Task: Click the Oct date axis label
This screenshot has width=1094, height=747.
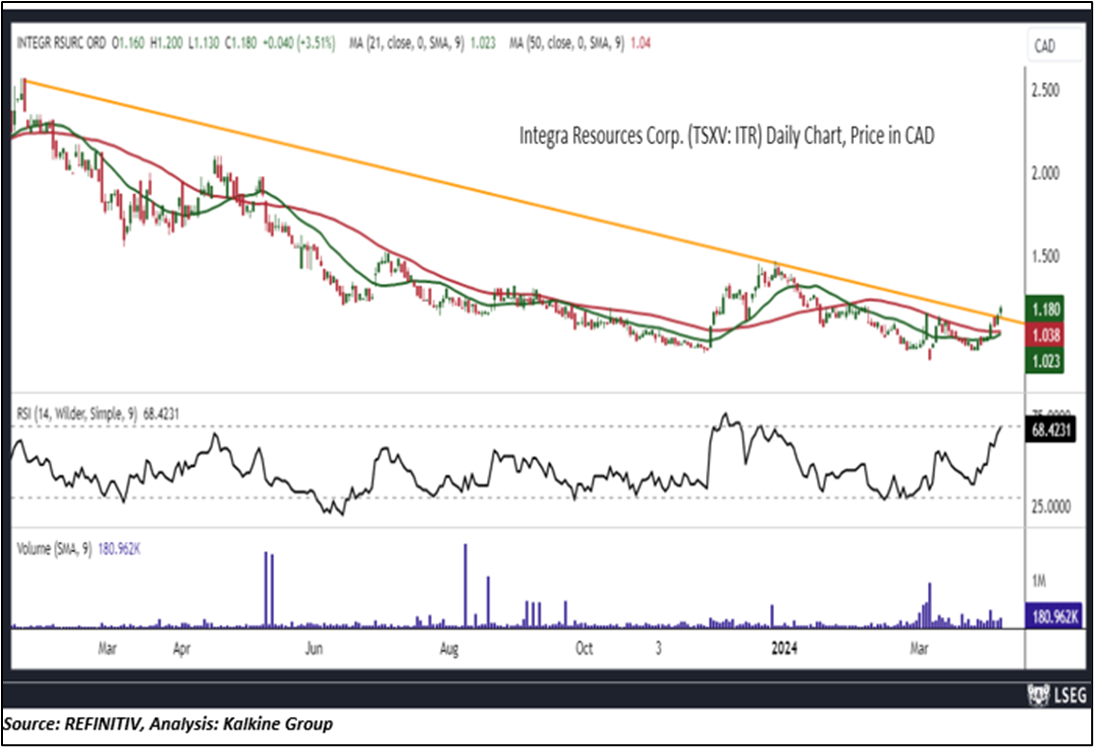Action: tap(585, 649)
